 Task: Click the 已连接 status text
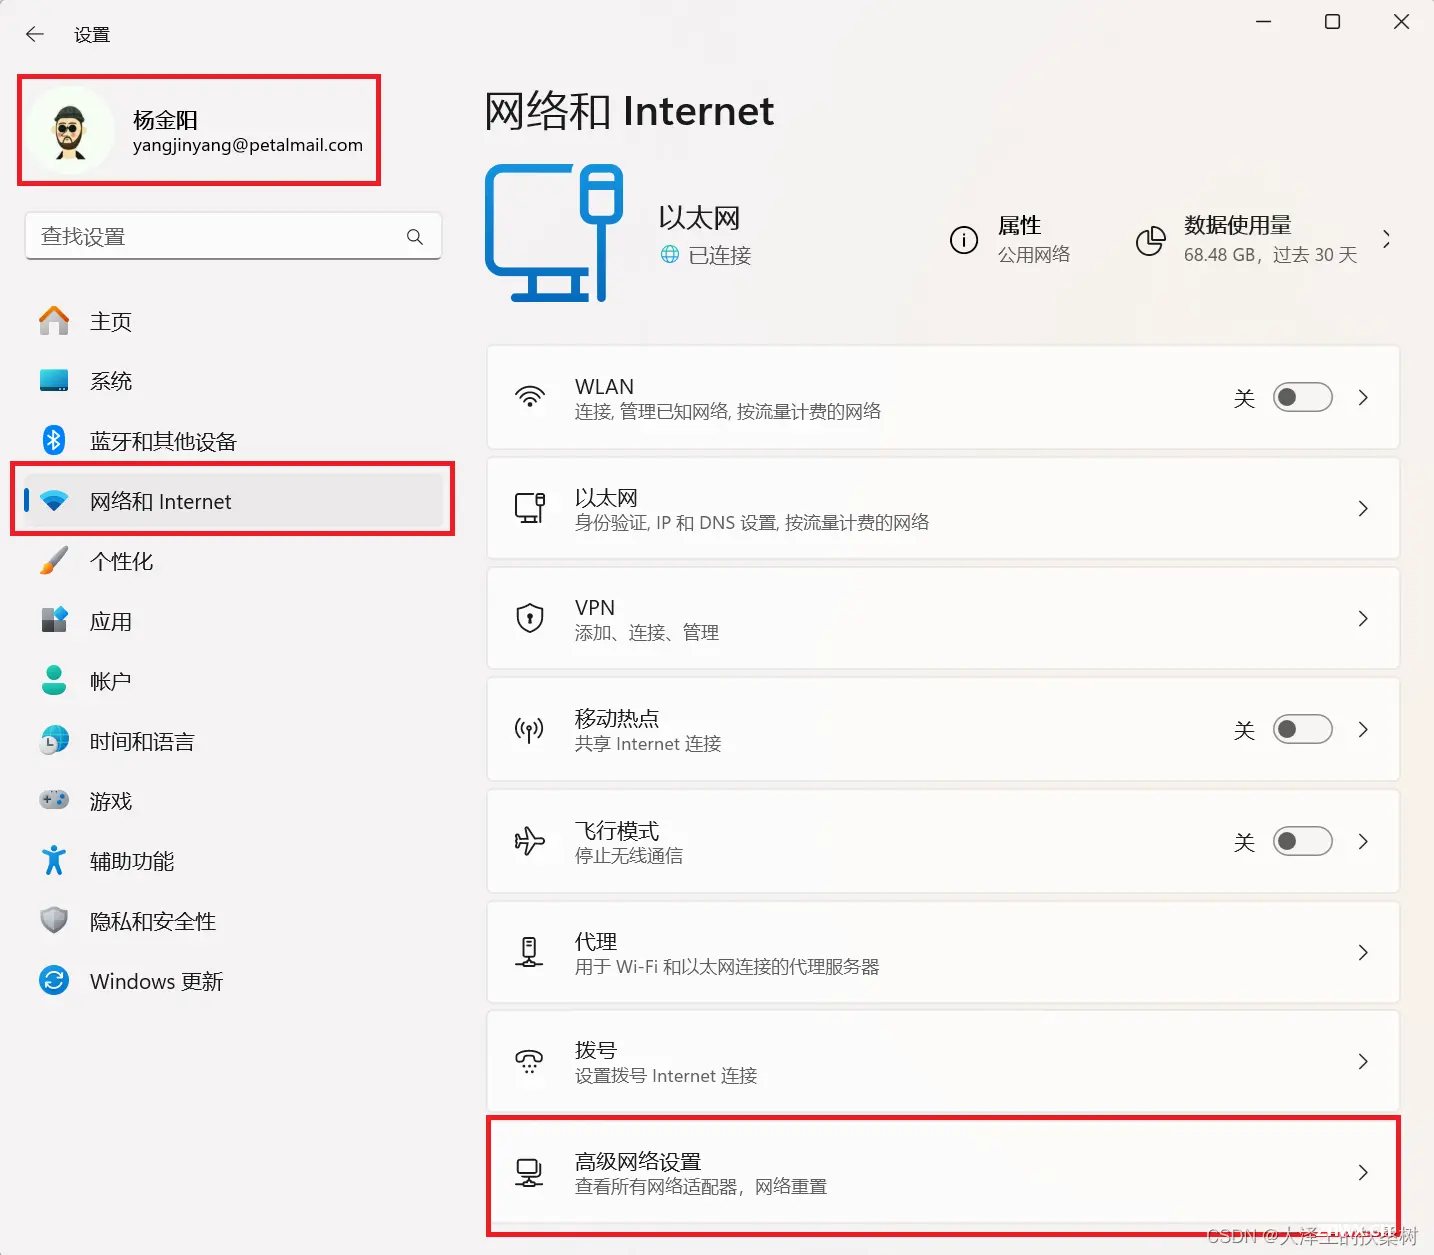tap(720, 255)
